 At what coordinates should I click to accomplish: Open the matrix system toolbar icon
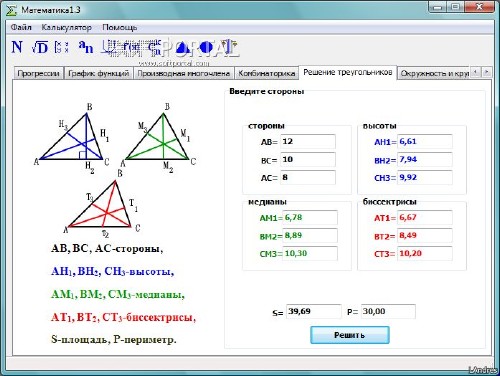(x=62, y=47)
